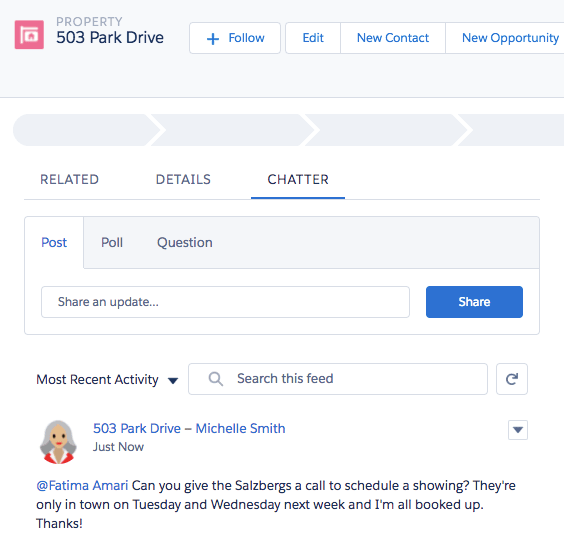Open the 503 Park Drive link in post
The width and height of the screenshot is (564, 541).
137,428
